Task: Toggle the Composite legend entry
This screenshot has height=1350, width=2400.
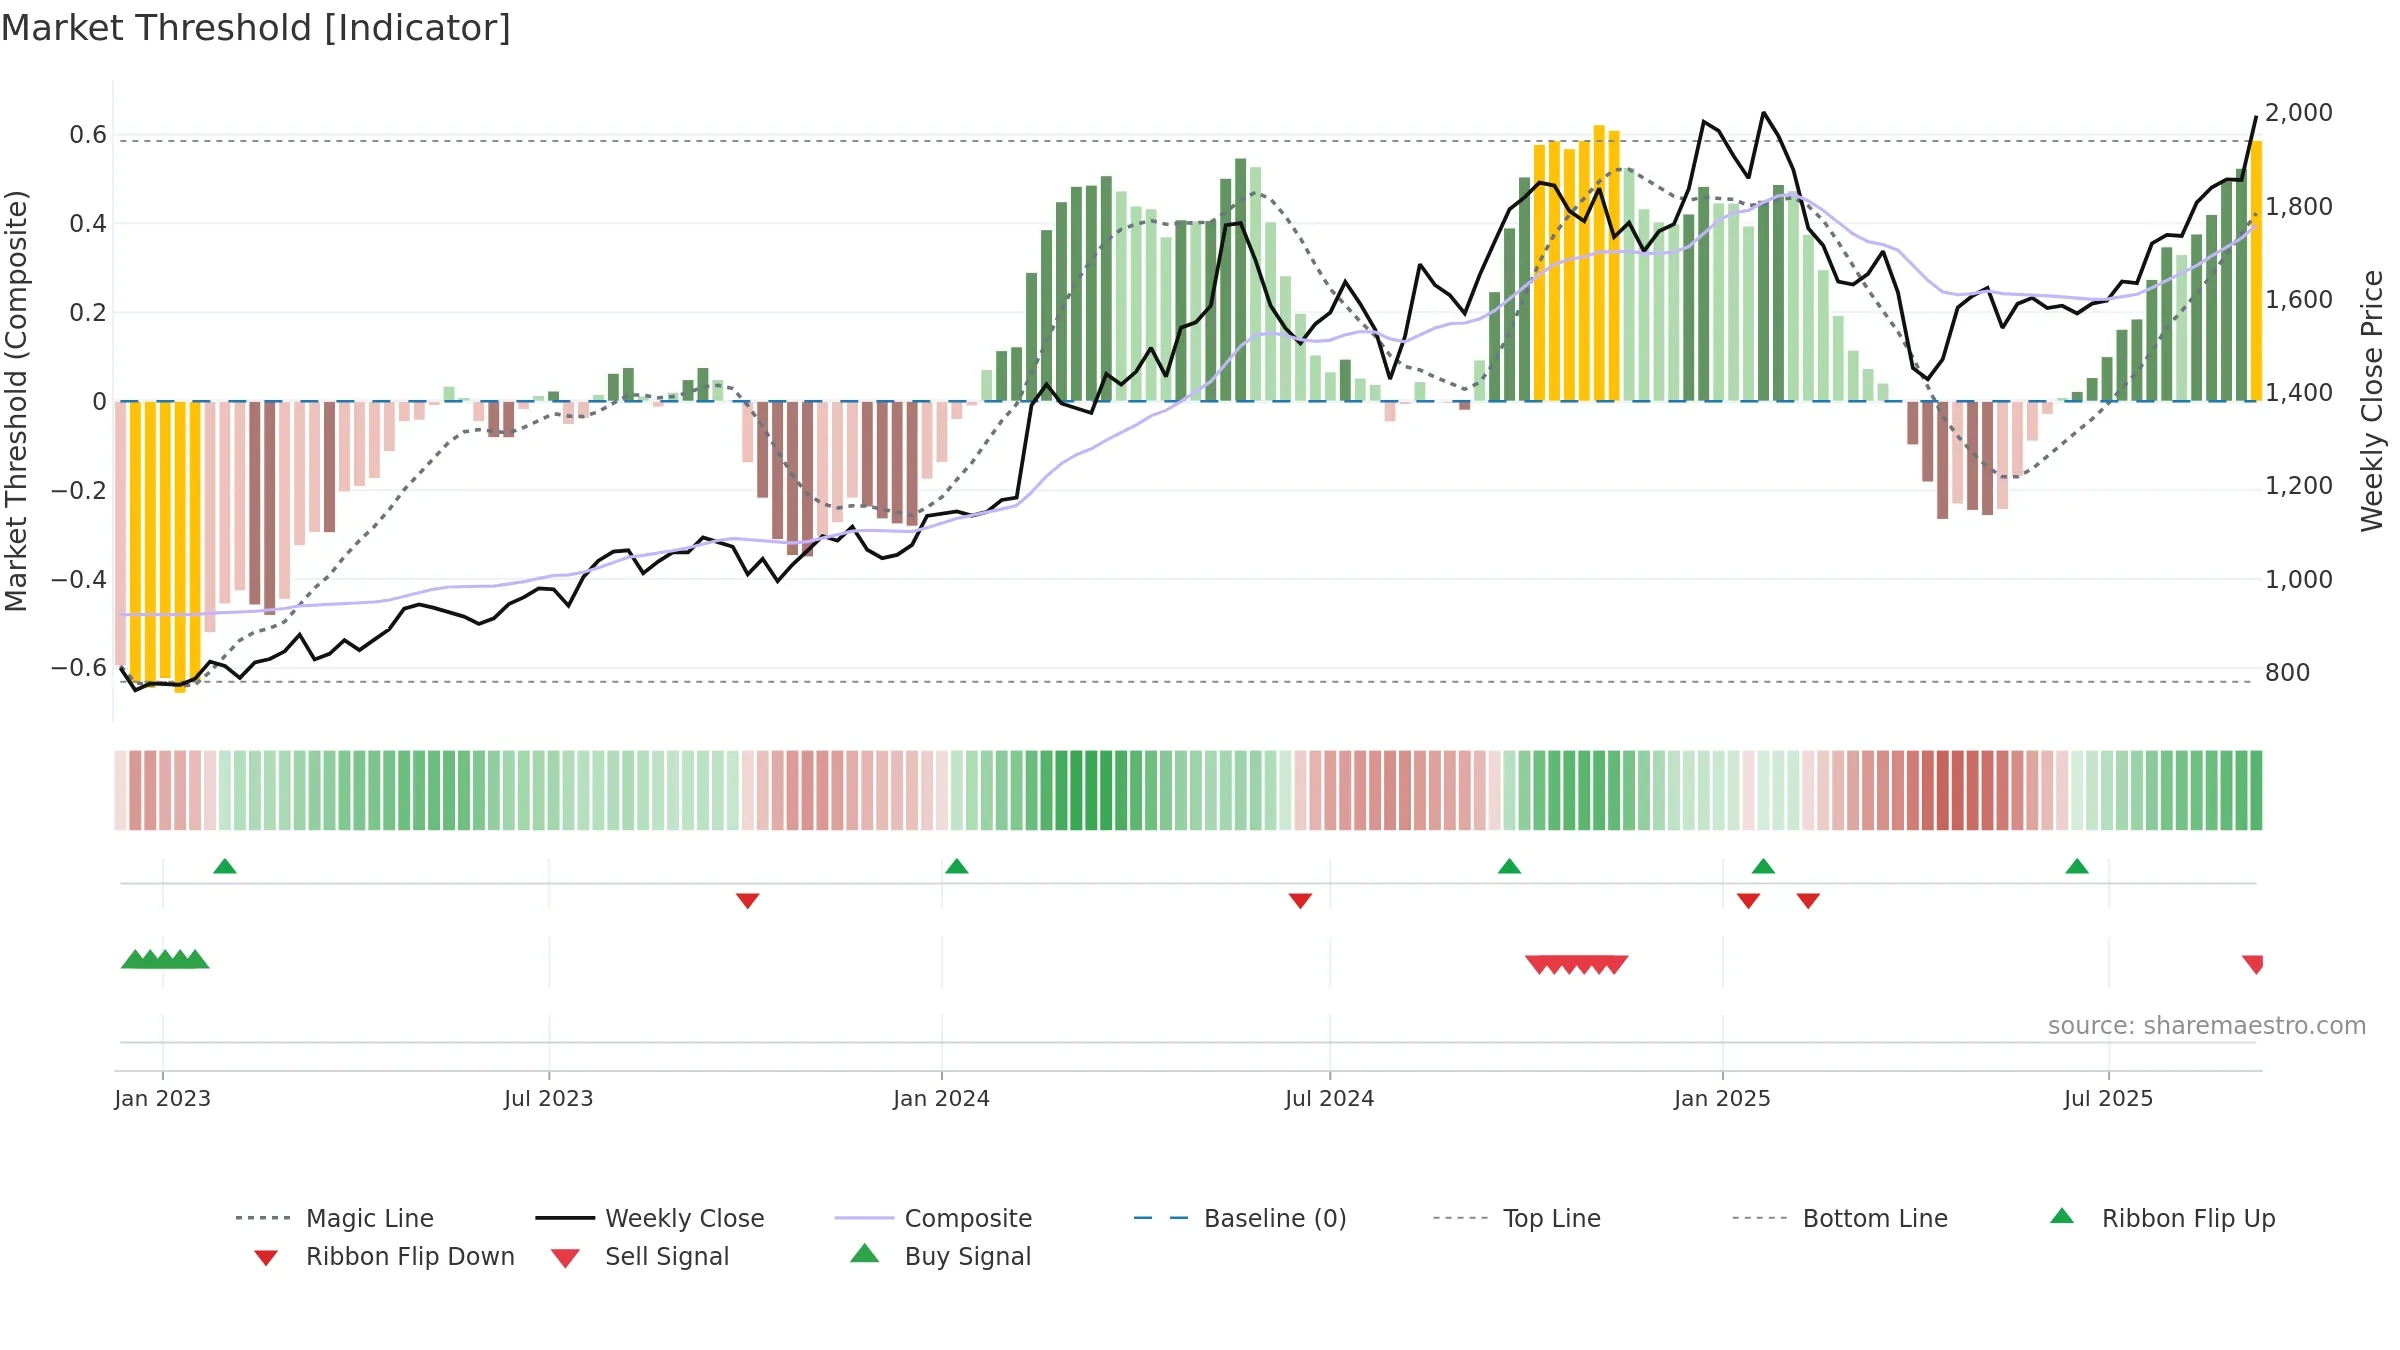Action: coord(933,1218)
